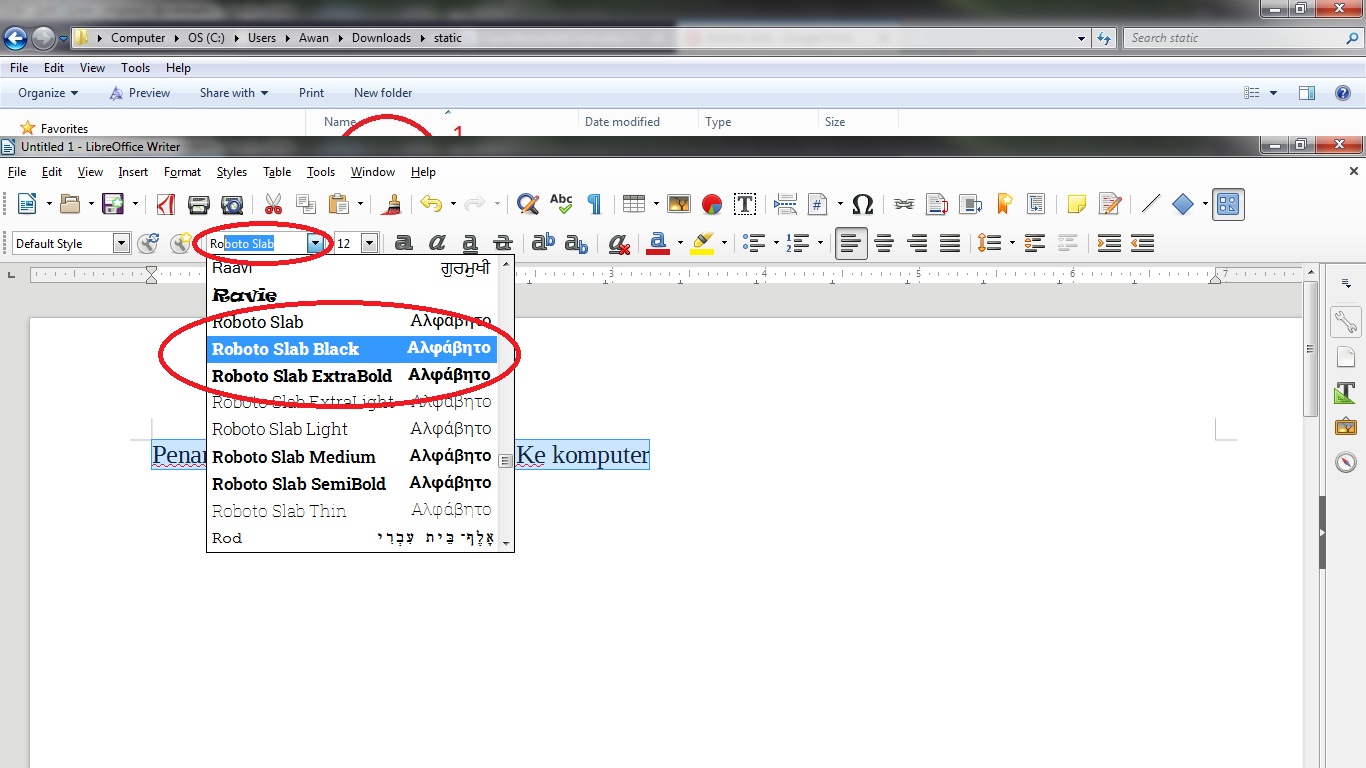Insert a Hyperlink using chain icon
This screenshot has width=1366, height=768.
[904, 204]
